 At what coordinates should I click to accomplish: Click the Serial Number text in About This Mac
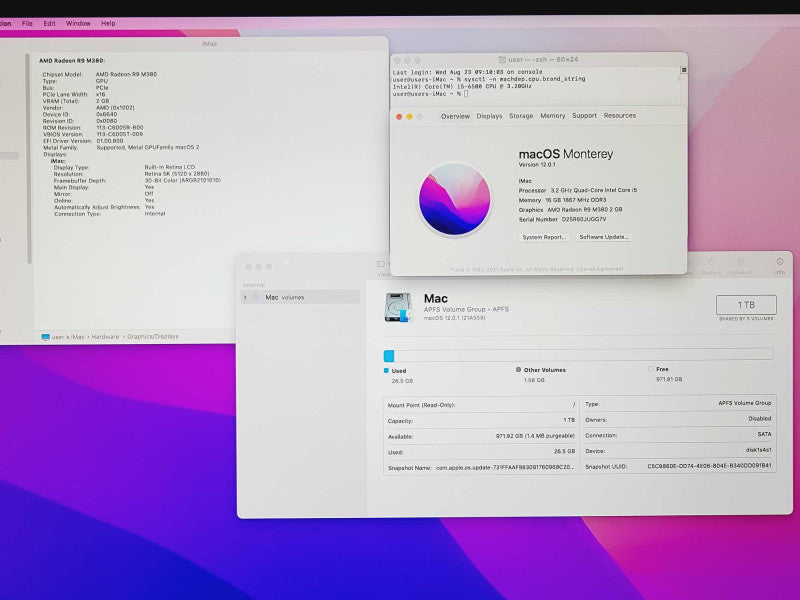pyautogui.click(x=562, y=219)
